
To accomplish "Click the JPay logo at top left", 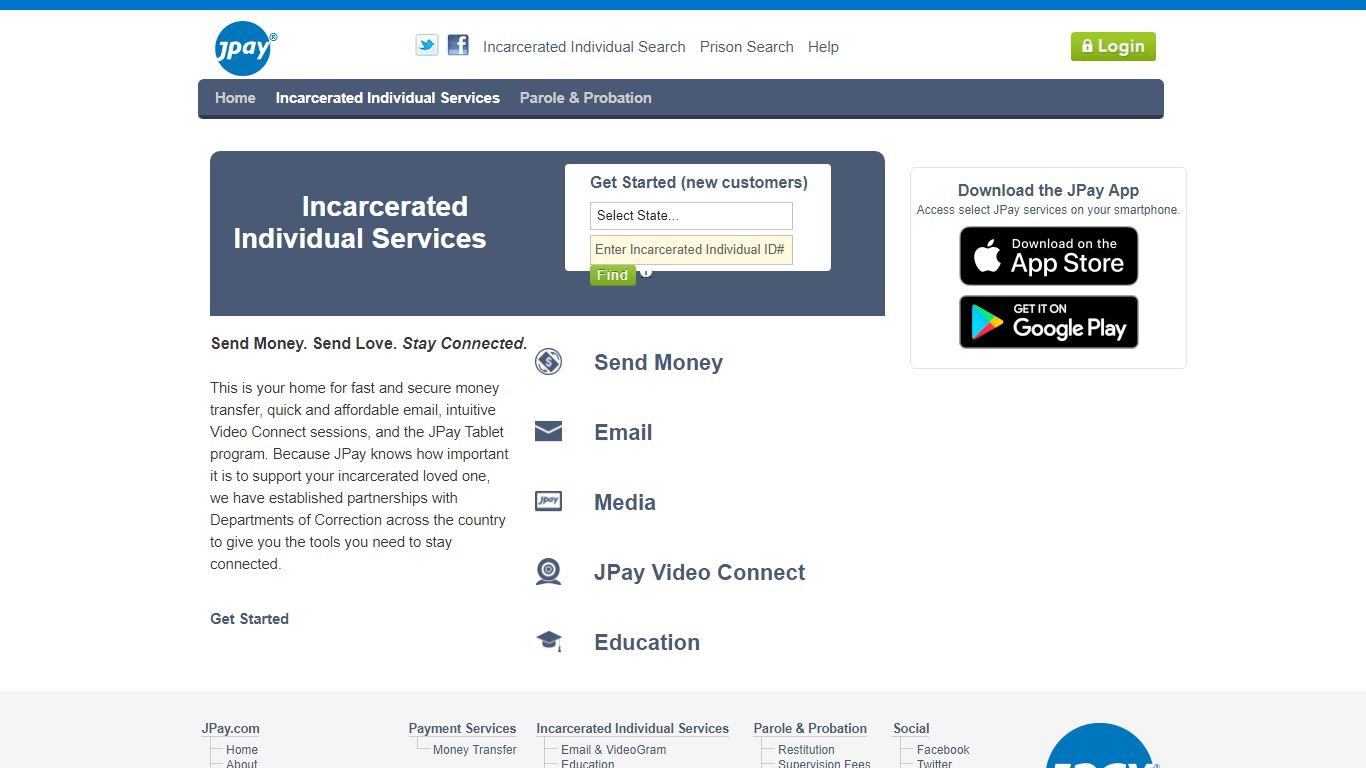I will pos(245,48).
